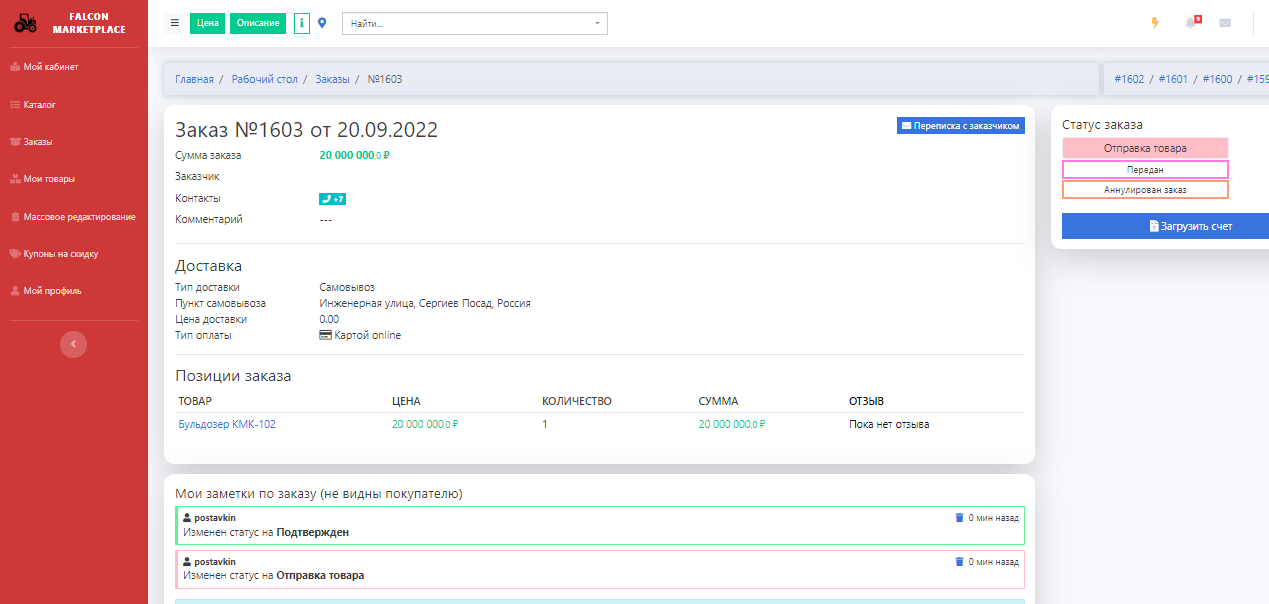Open messages envelope icon in header
This screenshot has width=1269, height=604.
coord(1225,23)
